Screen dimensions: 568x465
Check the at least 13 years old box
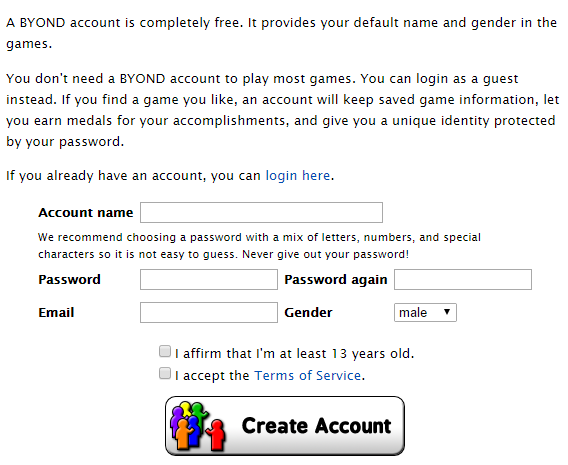[165, 351]
